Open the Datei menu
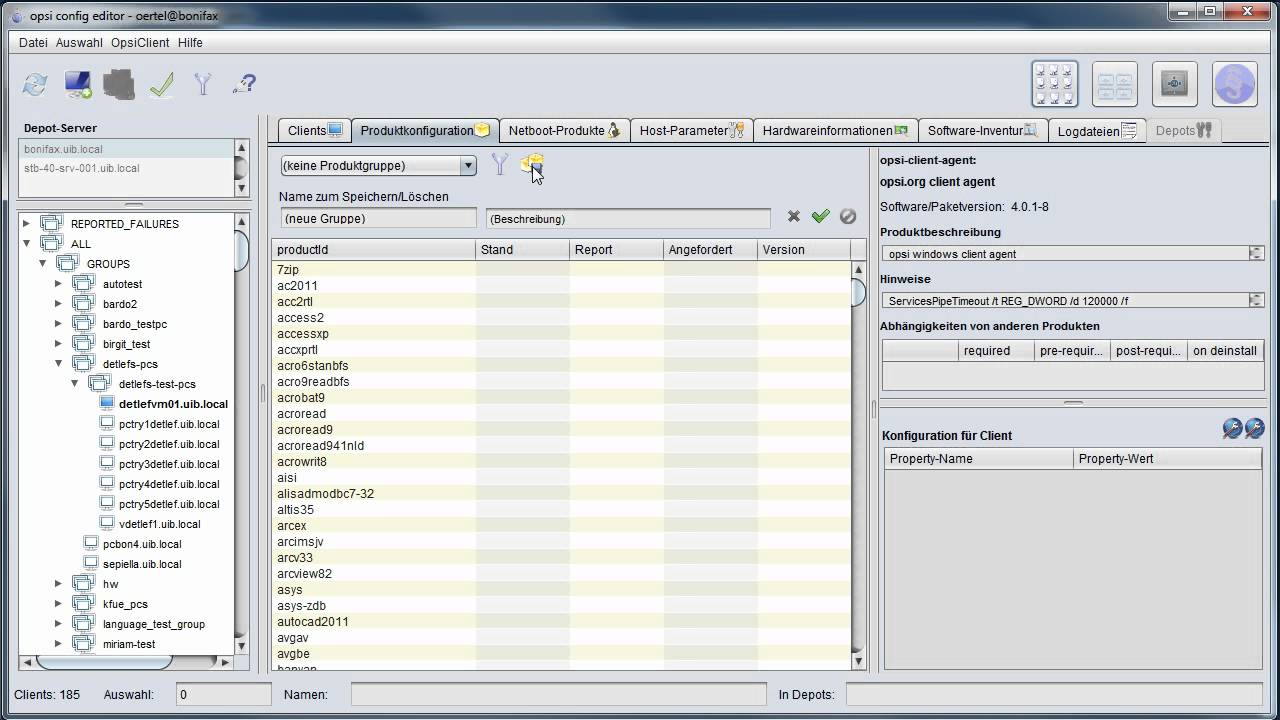This screenshot has width=1280, height=720. [x=33, y=43]
